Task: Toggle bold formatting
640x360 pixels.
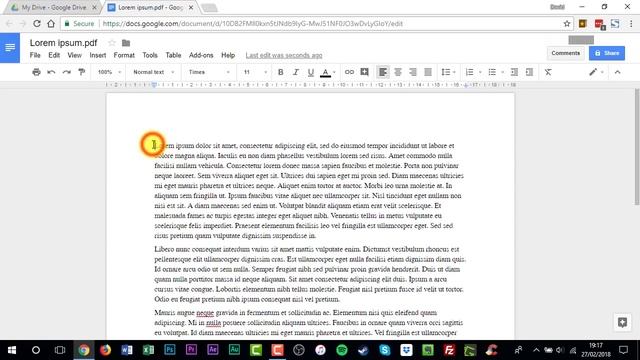Action: point(280,72)
